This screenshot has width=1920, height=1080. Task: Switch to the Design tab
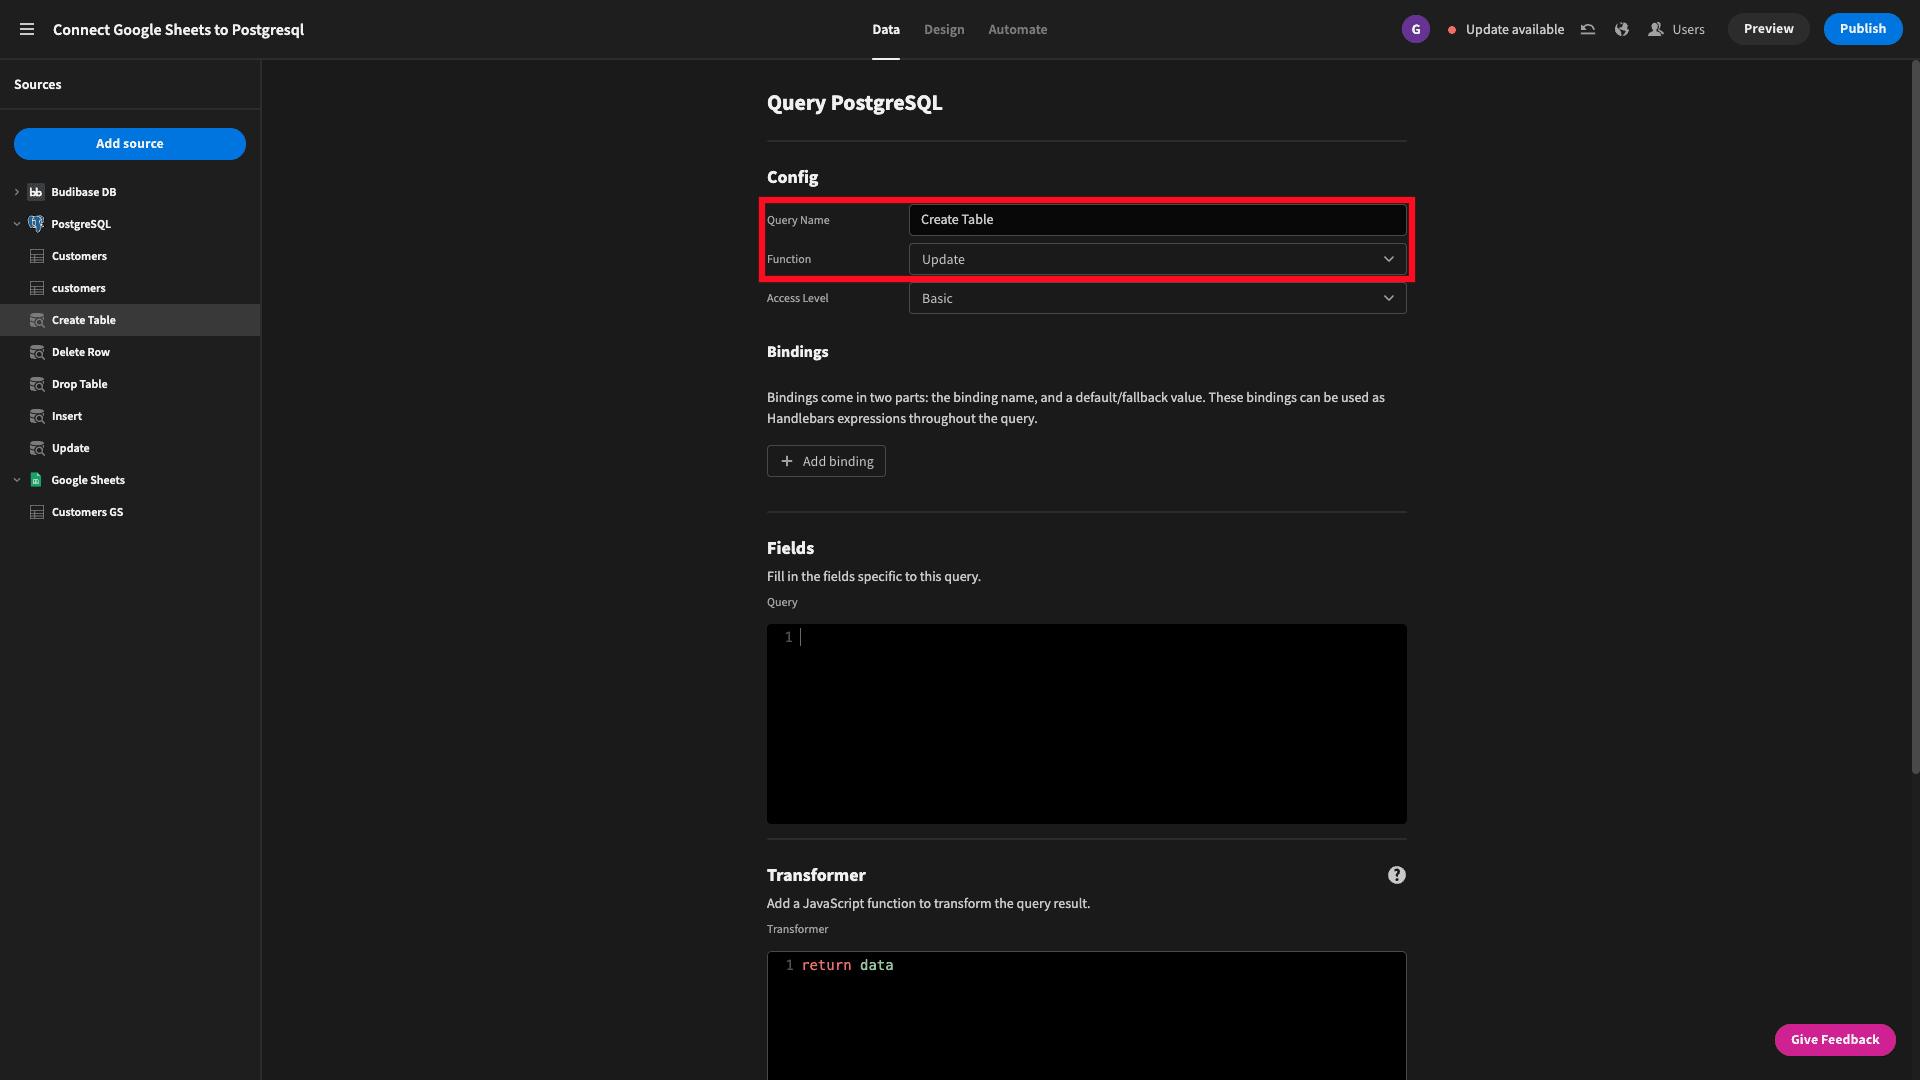point(943,29)
